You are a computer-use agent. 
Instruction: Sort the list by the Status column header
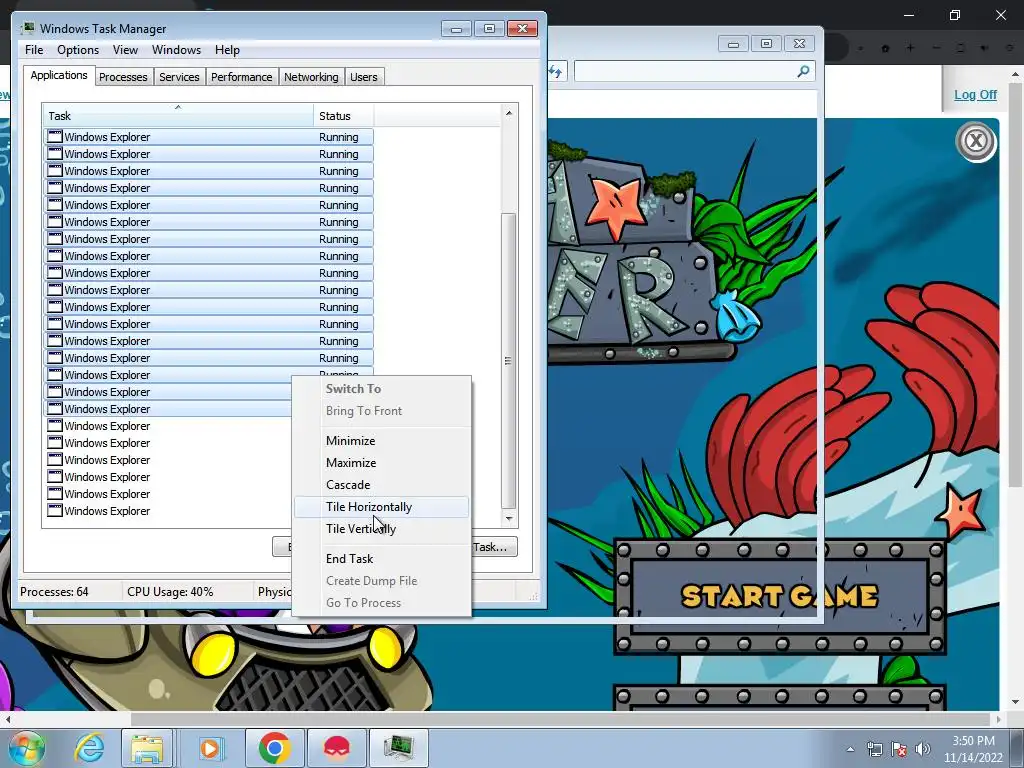[344, 116]
